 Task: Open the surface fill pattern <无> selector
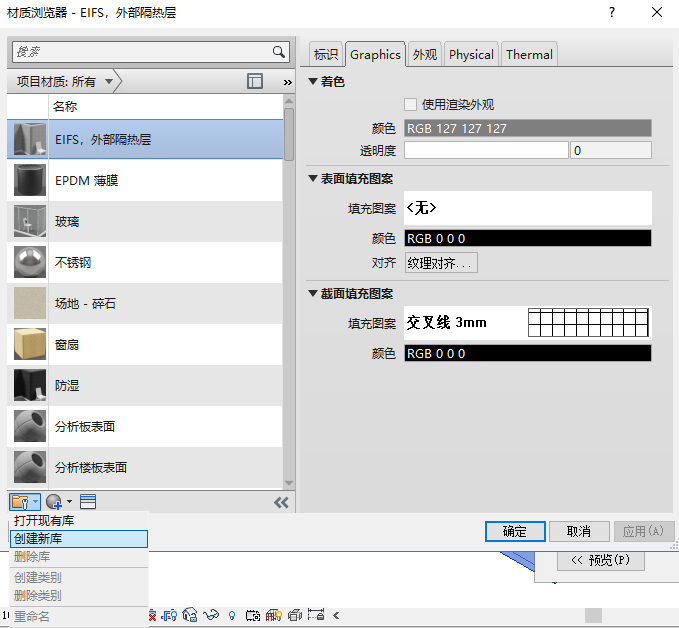click(527, 208)
